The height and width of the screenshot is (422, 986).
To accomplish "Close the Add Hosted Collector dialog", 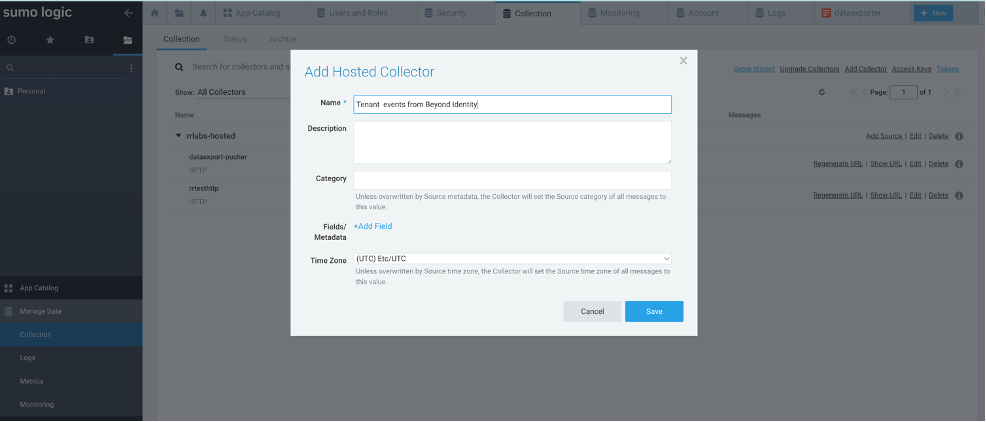I will (x=683, y=61).
